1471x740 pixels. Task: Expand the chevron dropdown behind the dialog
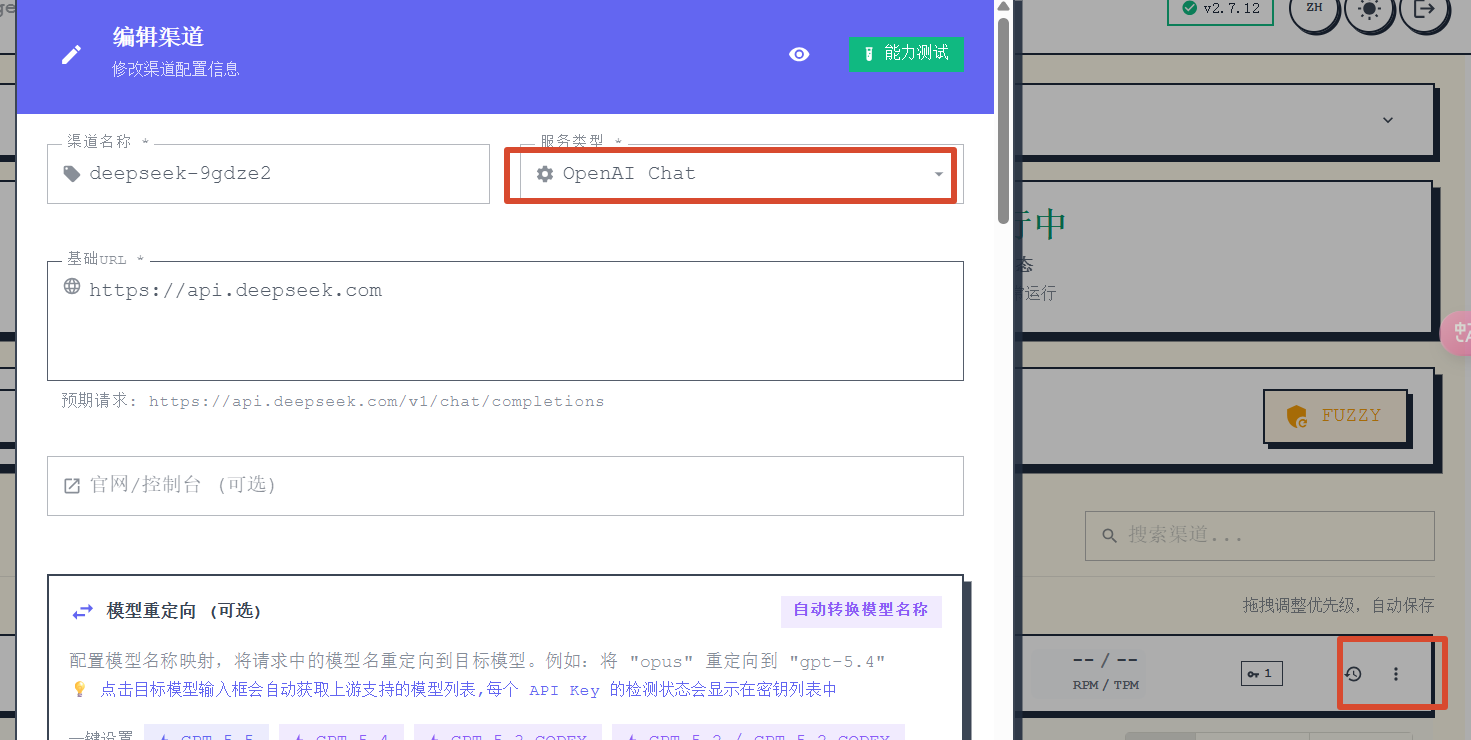(1388, 120)
